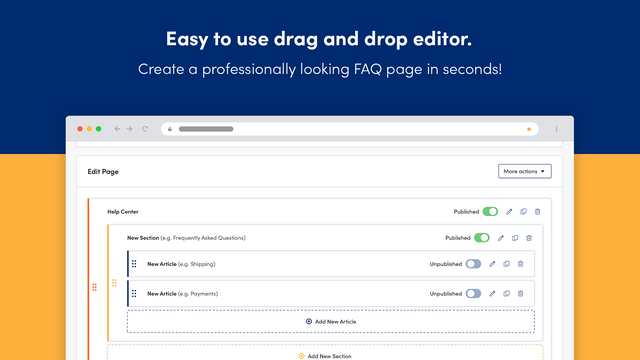Open the browser three-dot menu
Image resolution: width=640 pixels, height=360 pixels.
click(556, 129)
